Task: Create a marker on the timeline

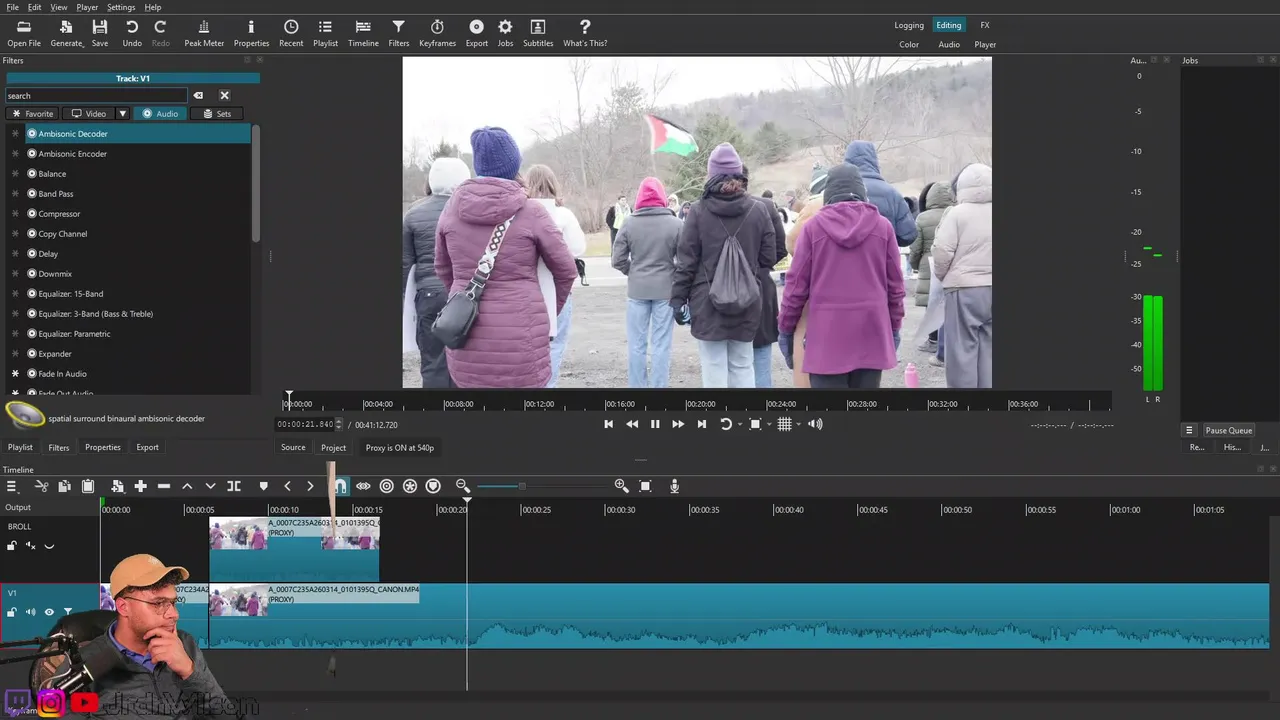Action: (264, 486)
